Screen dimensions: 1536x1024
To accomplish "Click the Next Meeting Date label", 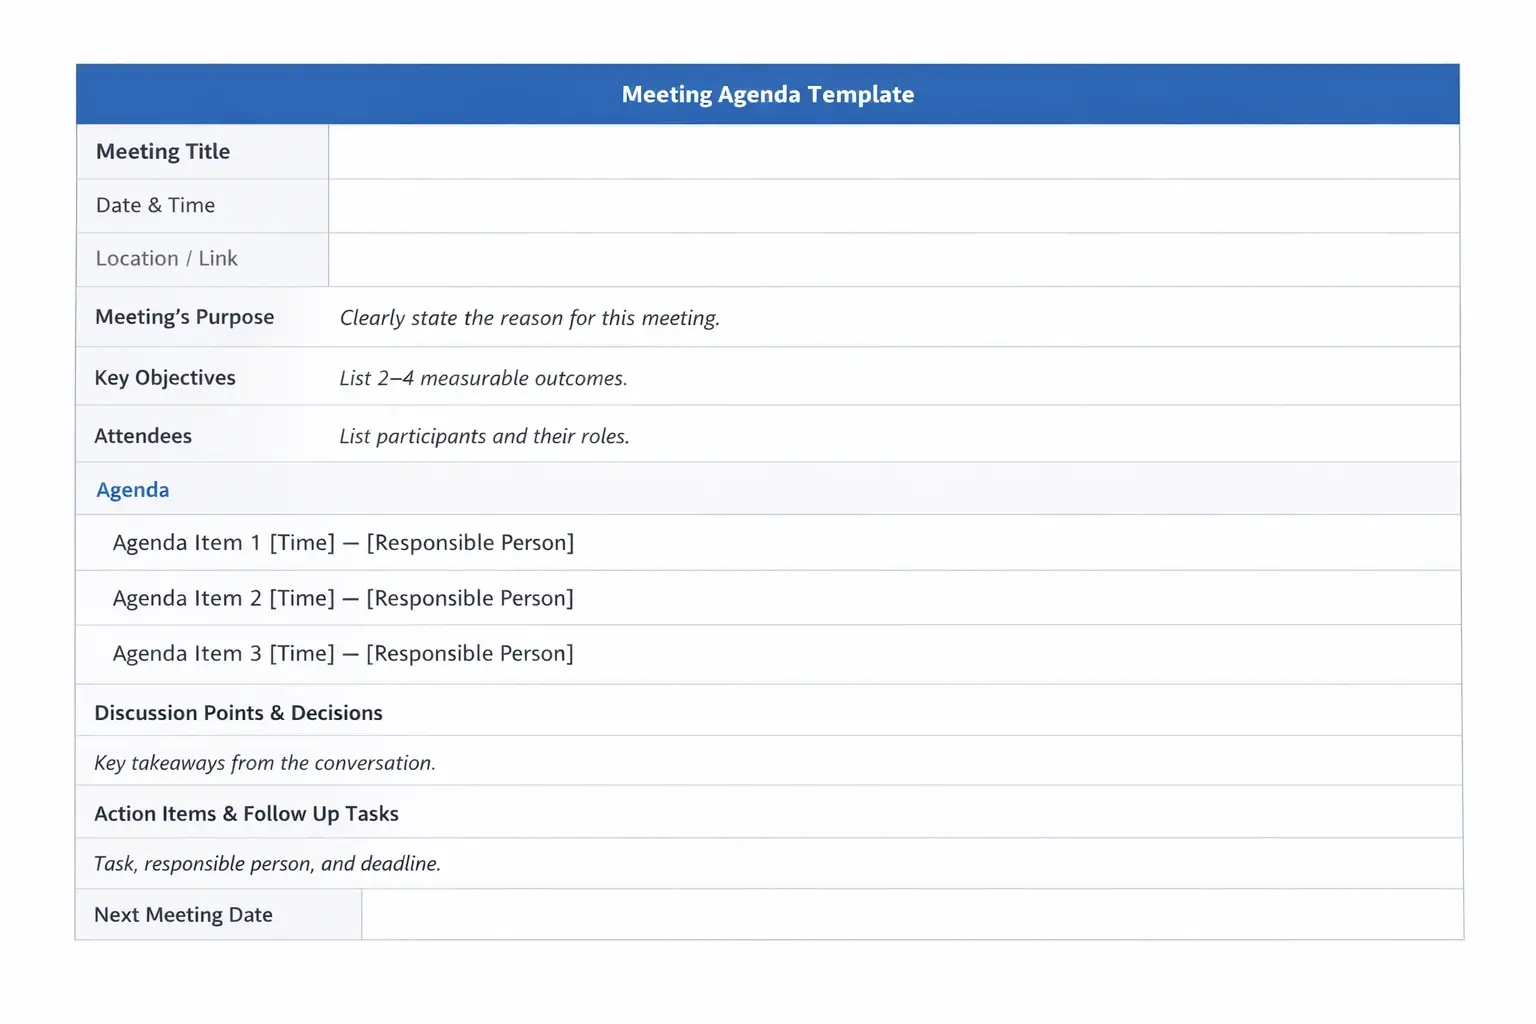I will 183,914.
